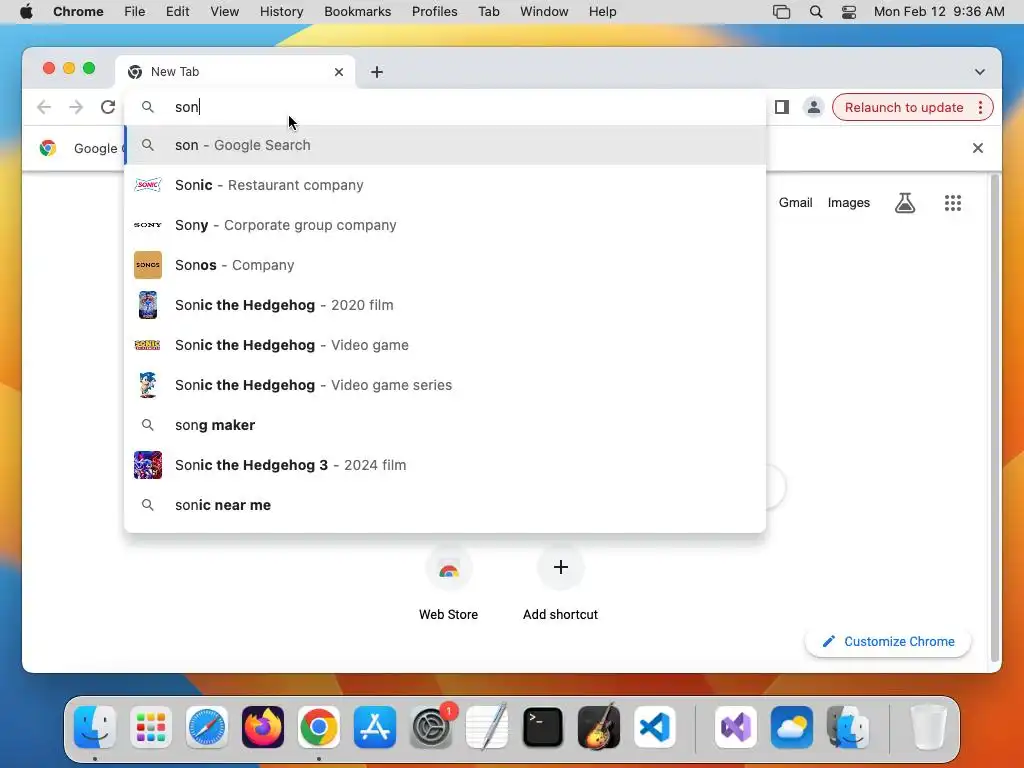
Task: Click the Web Store shortcut icon
Action: pos(449,568)
